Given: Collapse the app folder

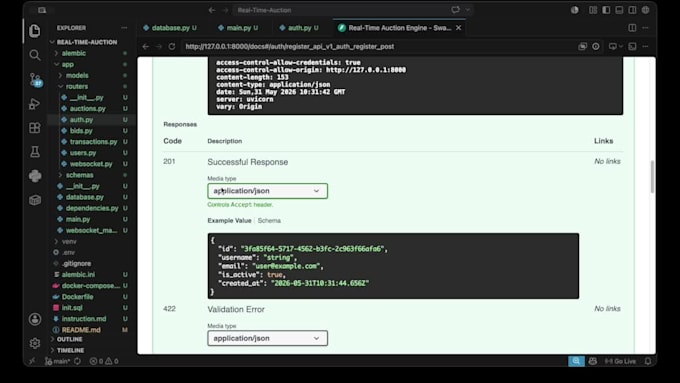Looking at the screenshot, I should pos(67,64).
